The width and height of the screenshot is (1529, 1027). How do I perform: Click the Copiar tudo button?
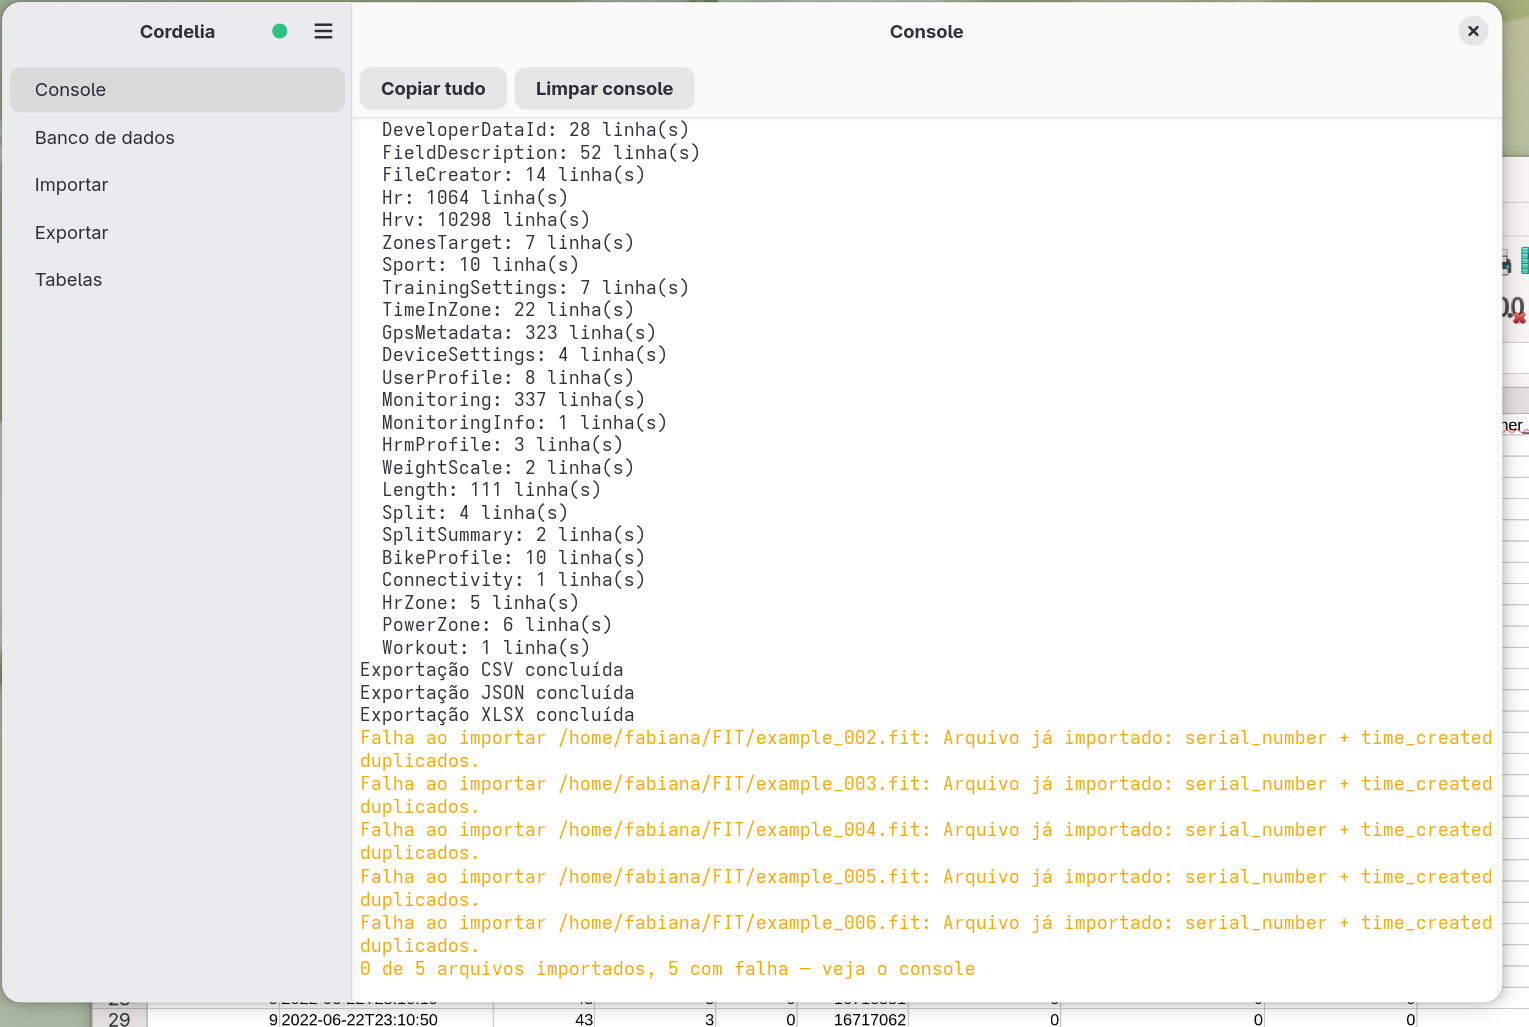click(433, 89)
